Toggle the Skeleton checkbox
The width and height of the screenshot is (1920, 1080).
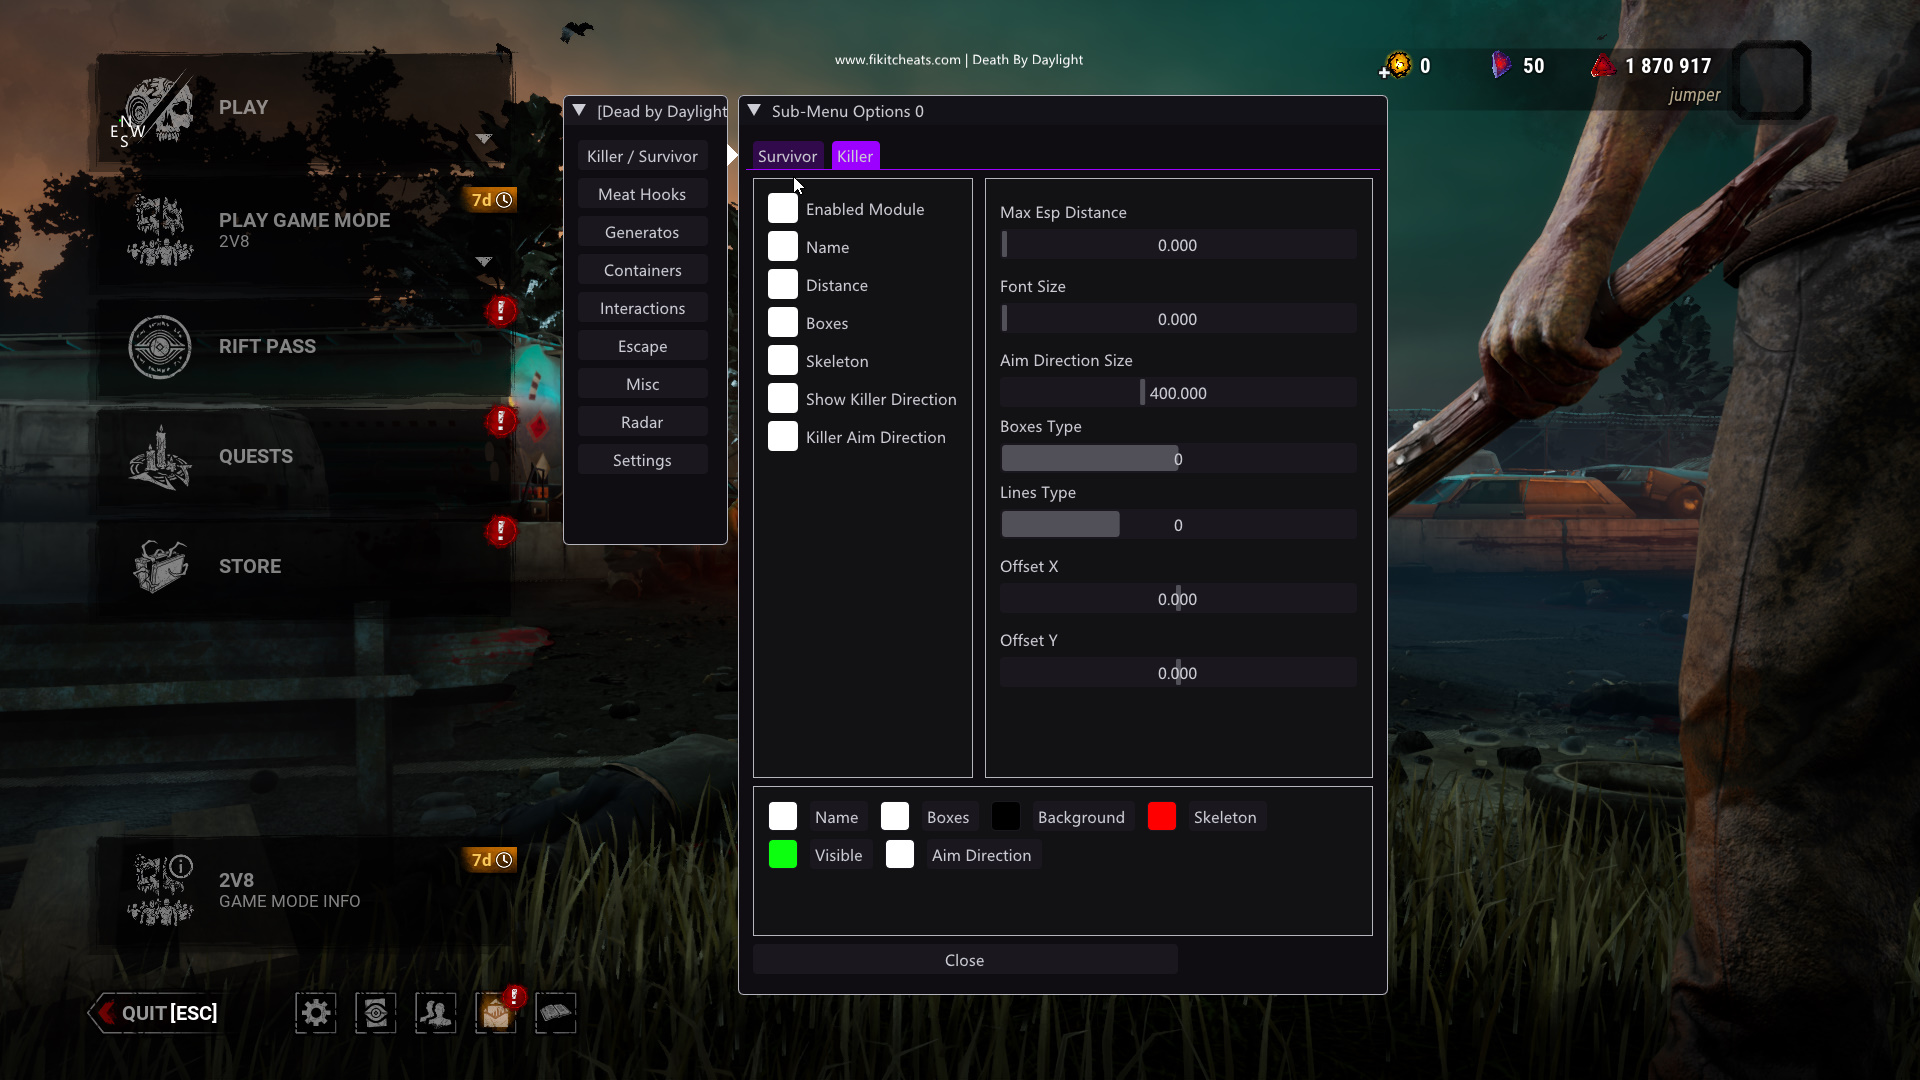783,361
